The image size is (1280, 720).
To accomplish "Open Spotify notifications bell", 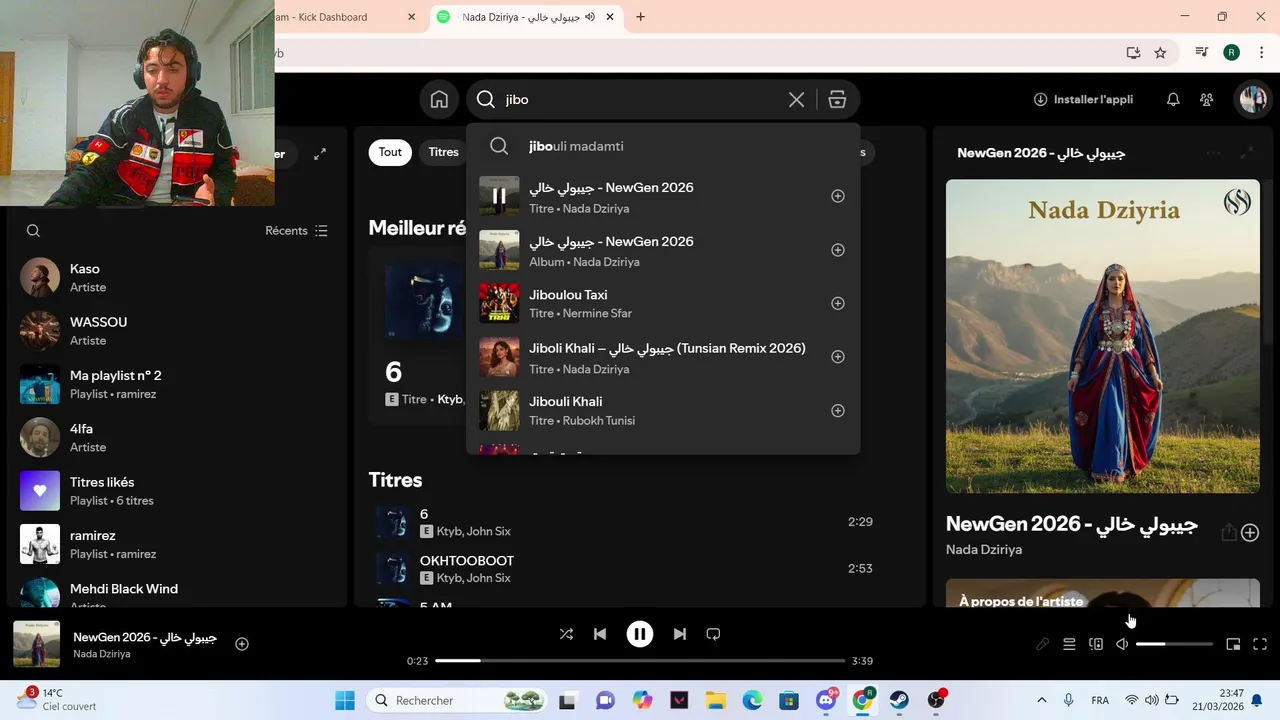I will click(x=1173, y=99).
